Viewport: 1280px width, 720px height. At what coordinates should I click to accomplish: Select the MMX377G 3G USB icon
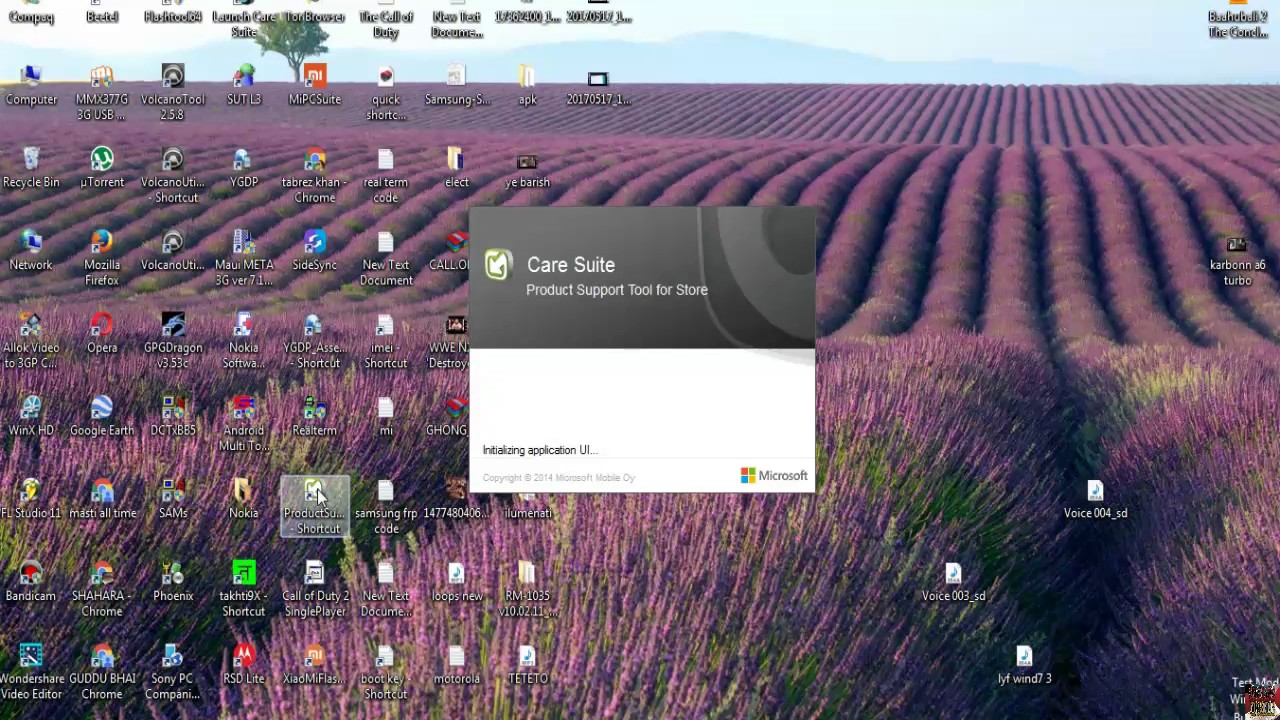click(x=102, y=93)
